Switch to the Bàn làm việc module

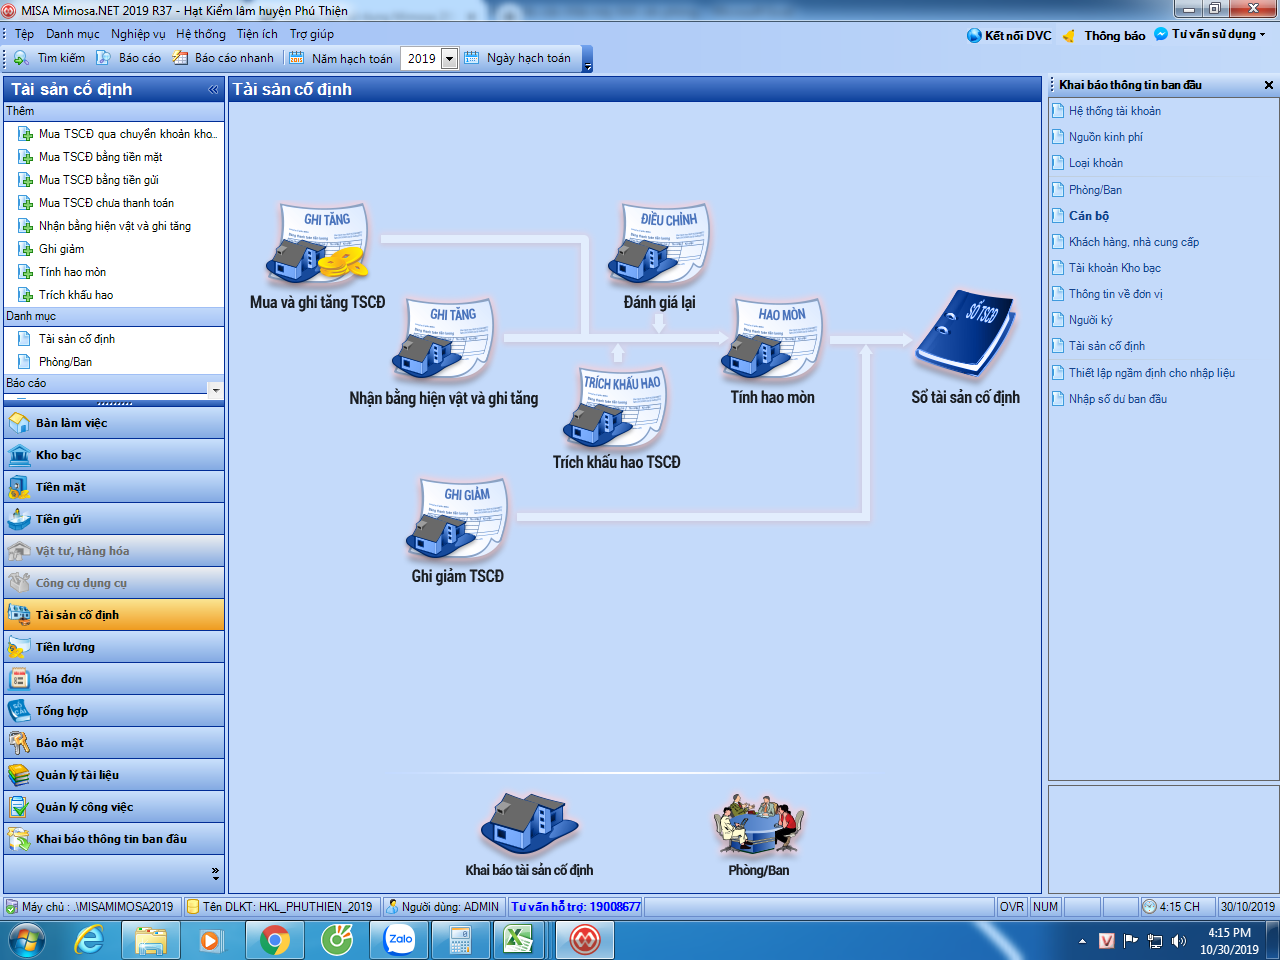point(114,423)
